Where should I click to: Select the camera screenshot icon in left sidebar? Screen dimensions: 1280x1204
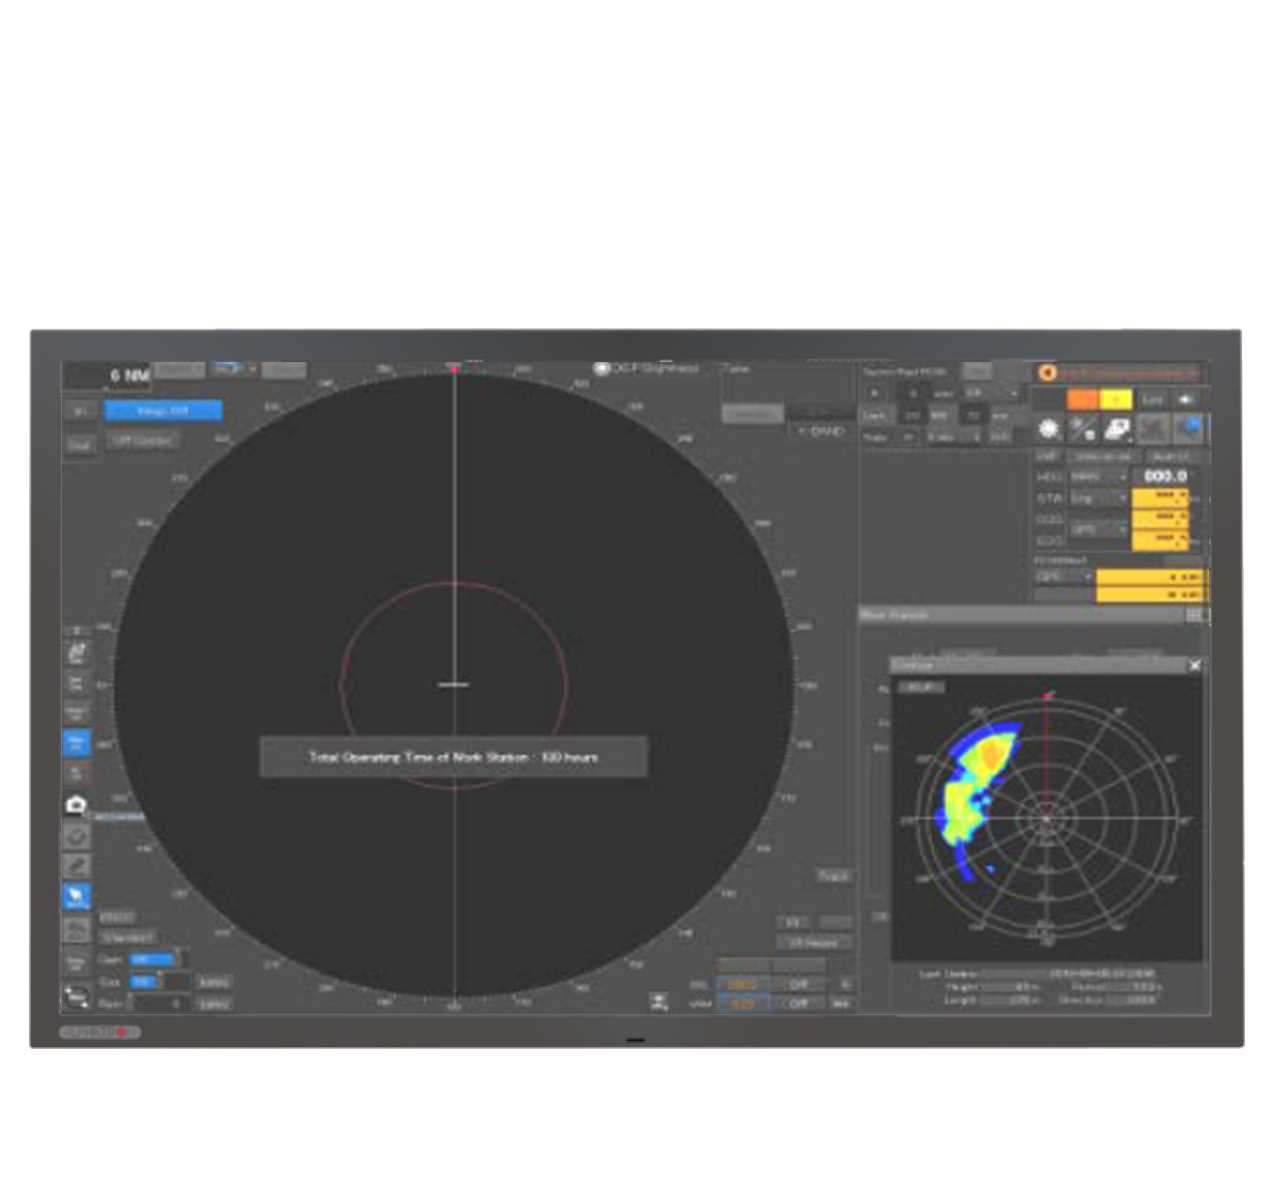click(x=76, y=805)
